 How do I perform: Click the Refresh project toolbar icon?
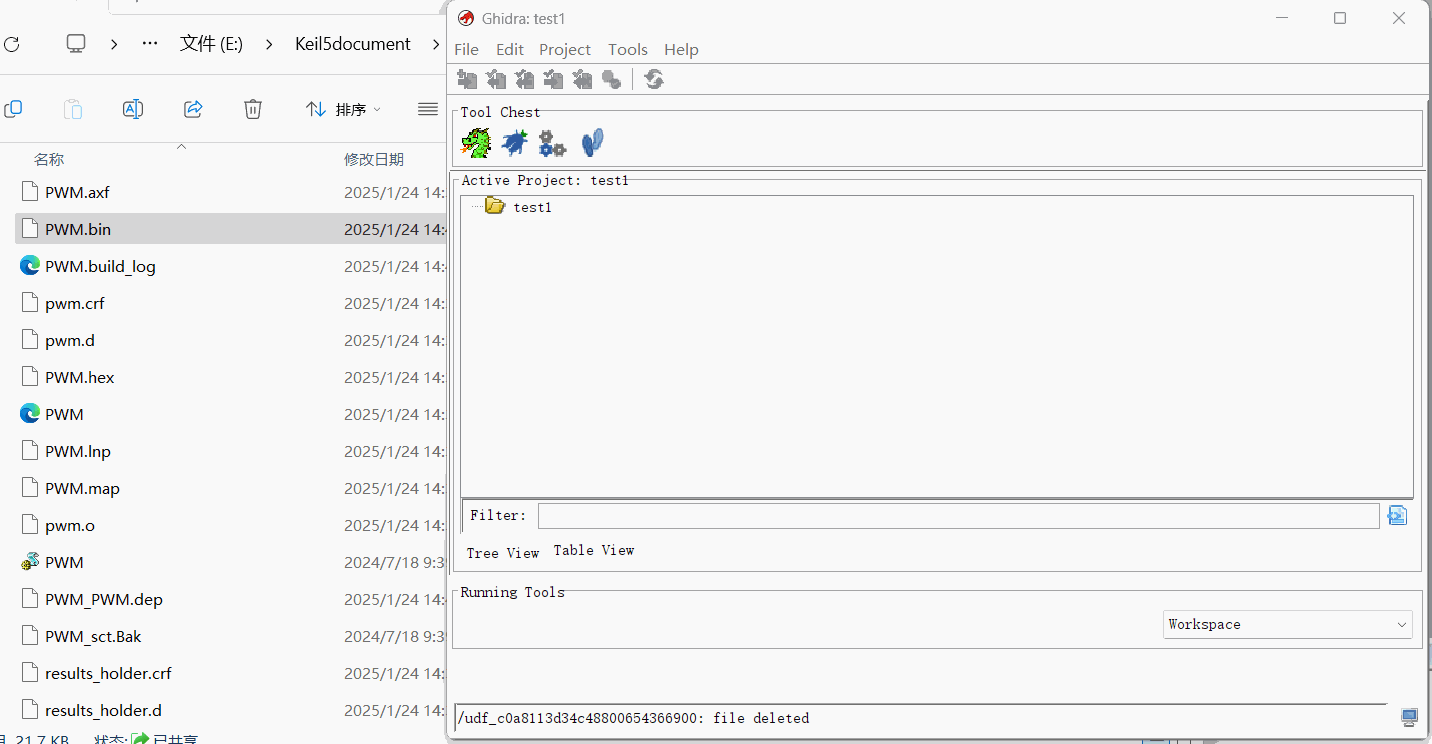[654, 79]
